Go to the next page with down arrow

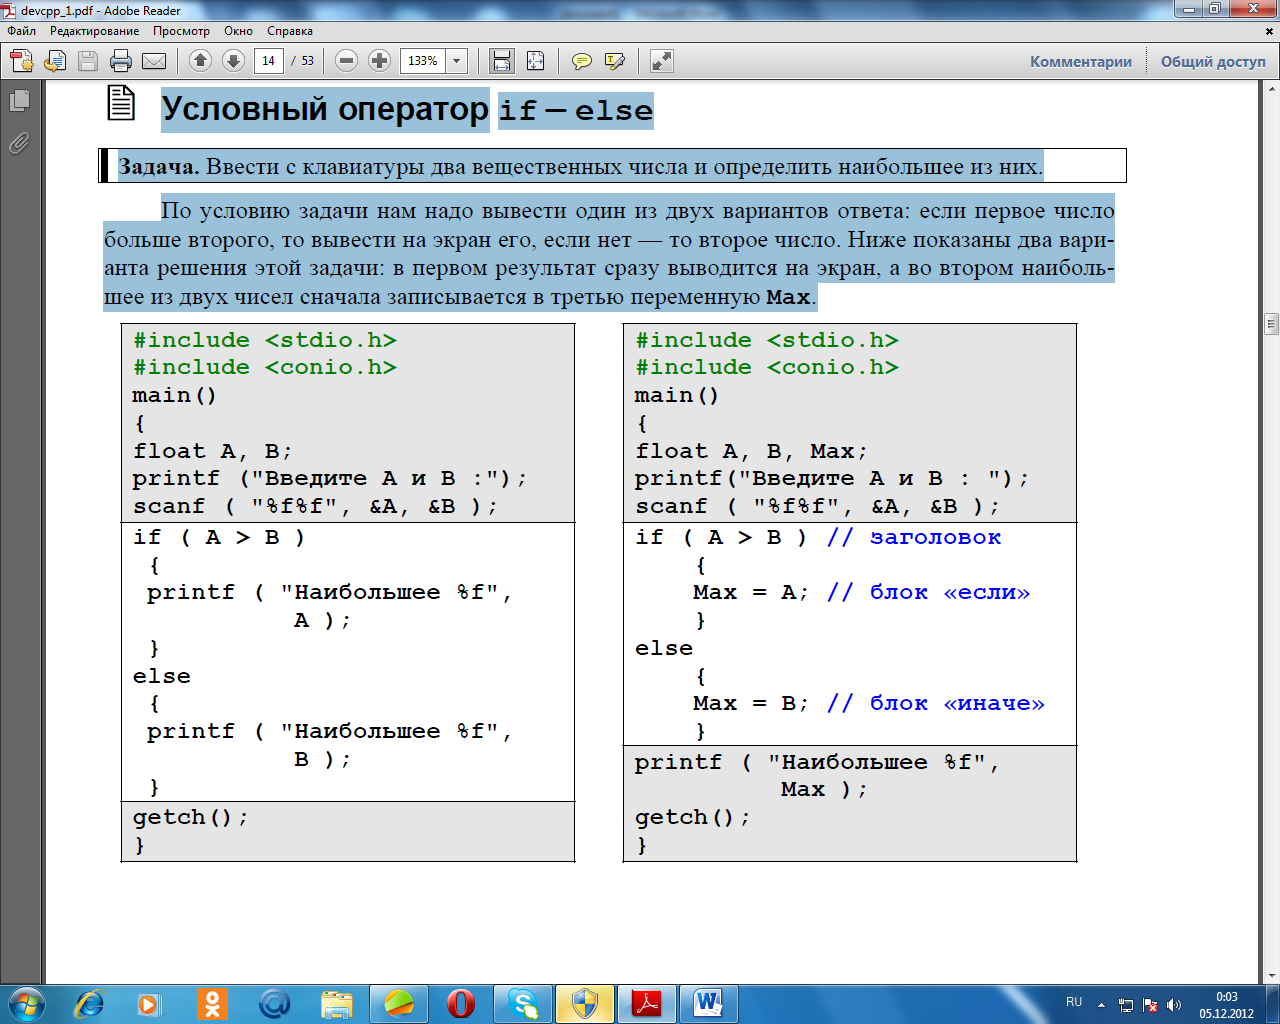[x=233, y=61]
